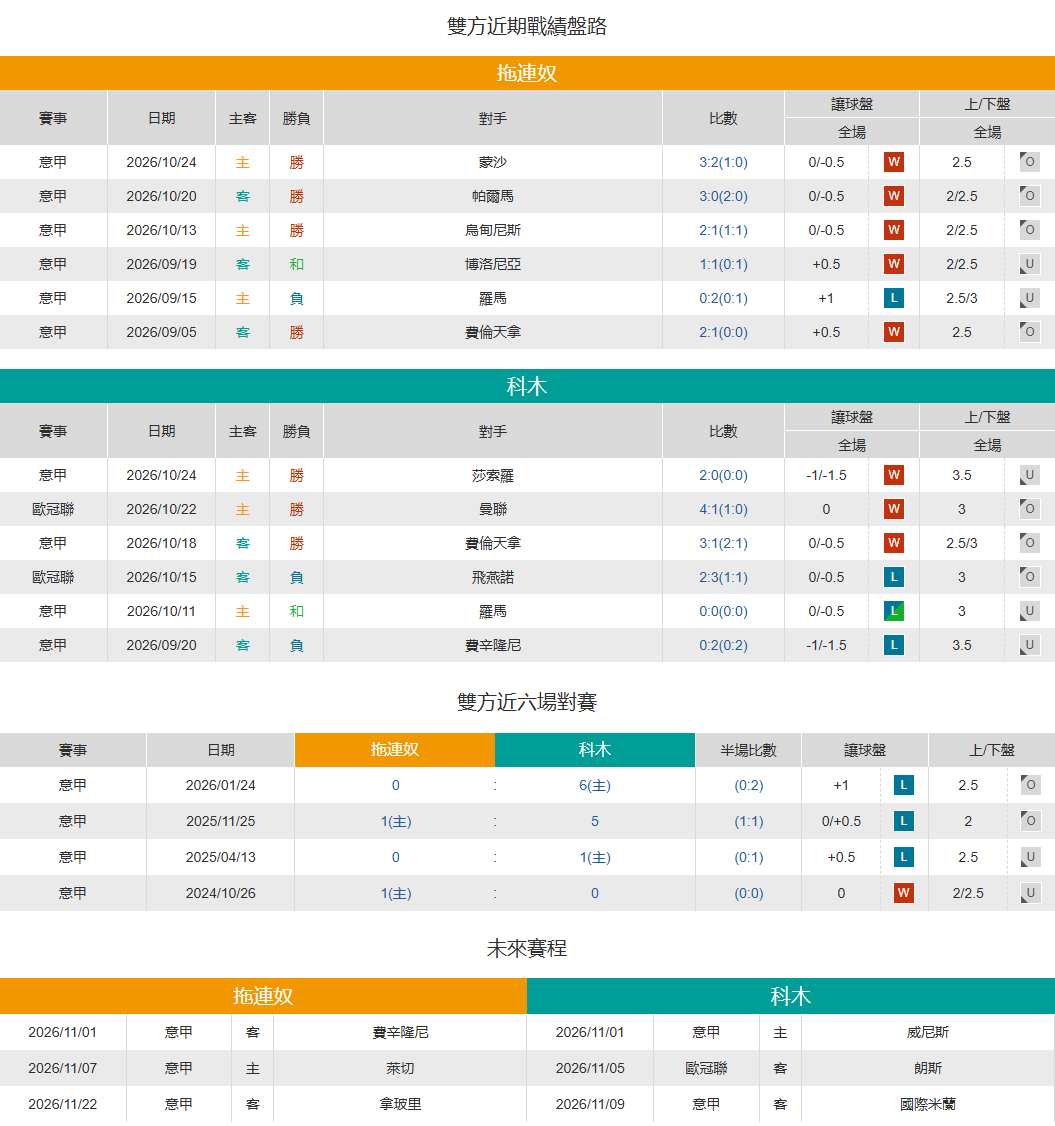Click the O icon in the 2026/10/18 費倫天拿 row

[1029, 543]
